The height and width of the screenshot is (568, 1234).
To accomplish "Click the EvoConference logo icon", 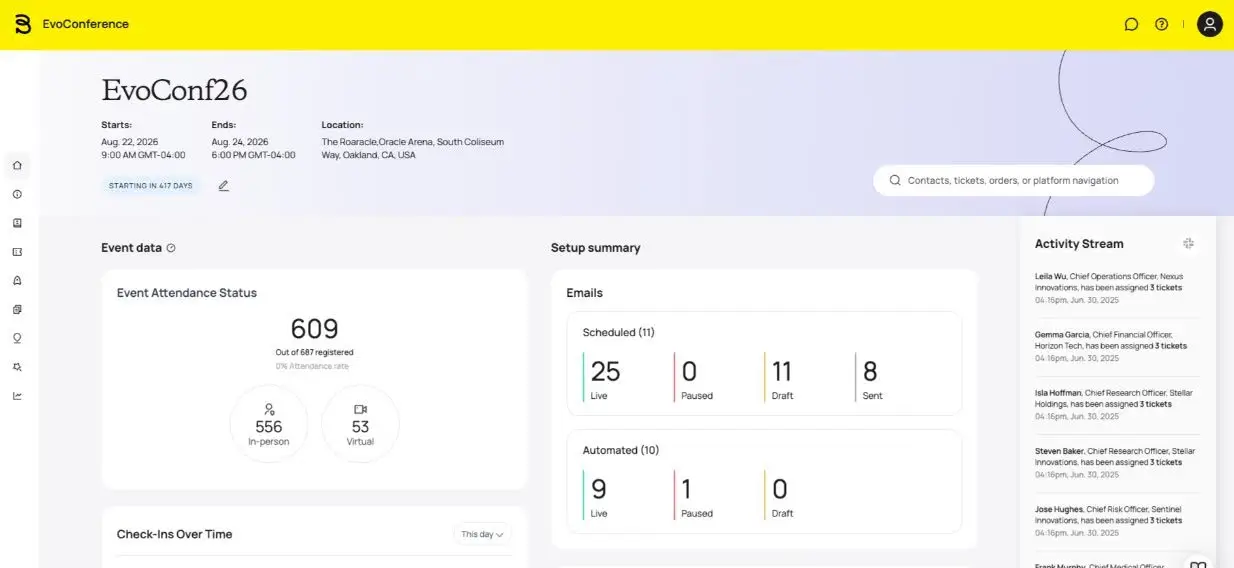I will tap(23, 24).
